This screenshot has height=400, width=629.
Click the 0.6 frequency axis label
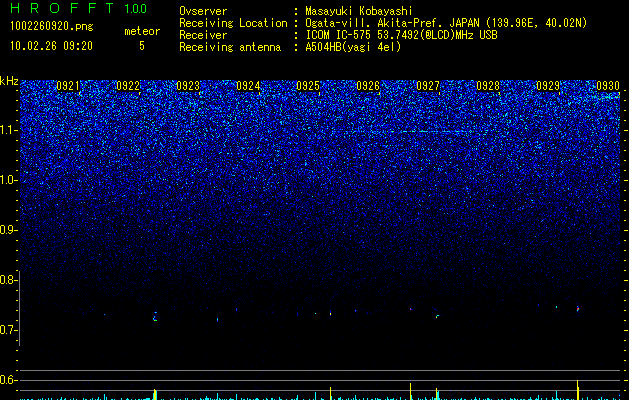point(7,380)
